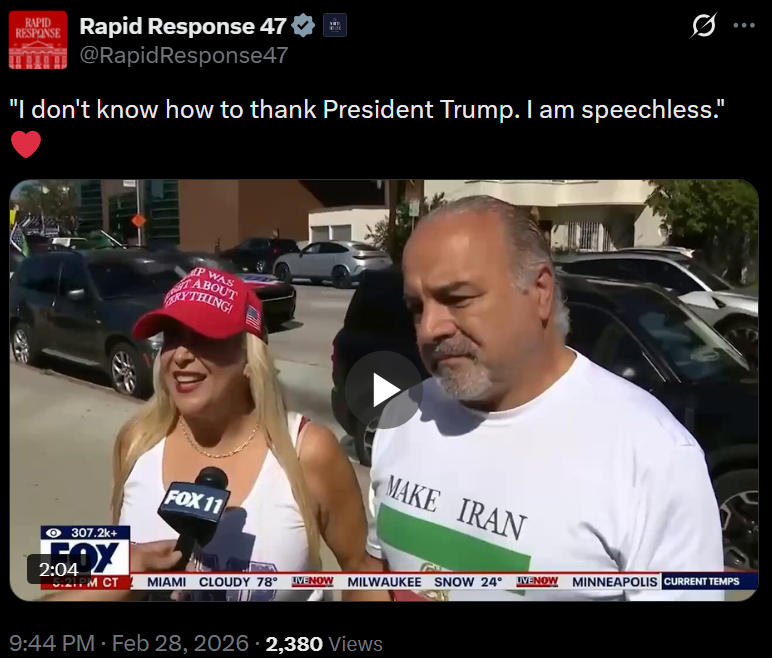
Task: Click the MAKE IRAN shirt text in video
Action: click(456, 507)
